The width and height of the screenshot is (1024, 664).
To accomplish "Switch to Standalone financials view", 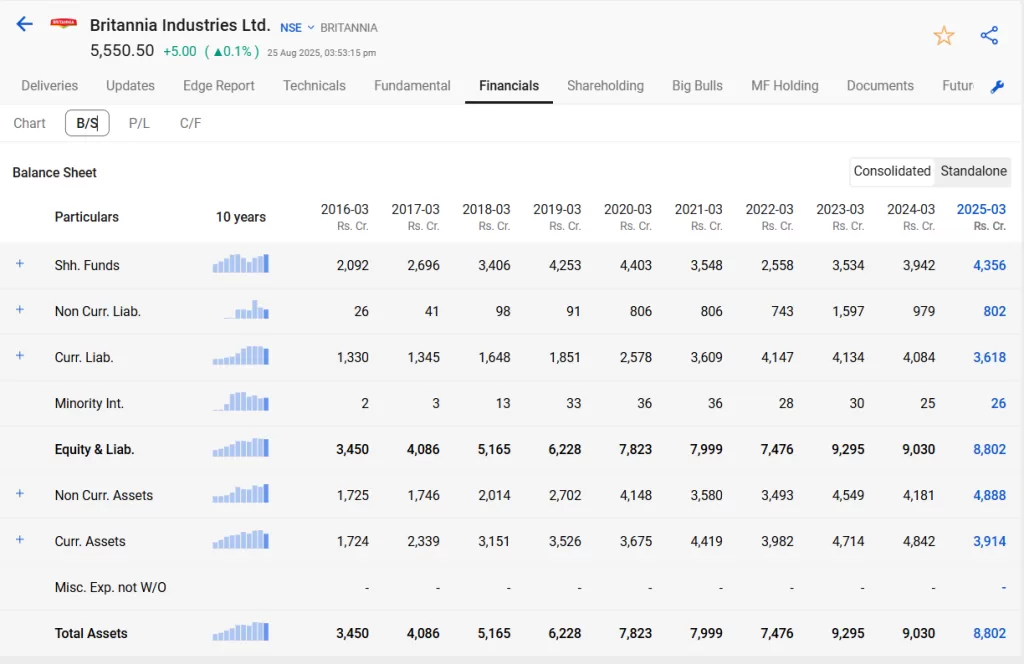I will (x=973, y=171).
